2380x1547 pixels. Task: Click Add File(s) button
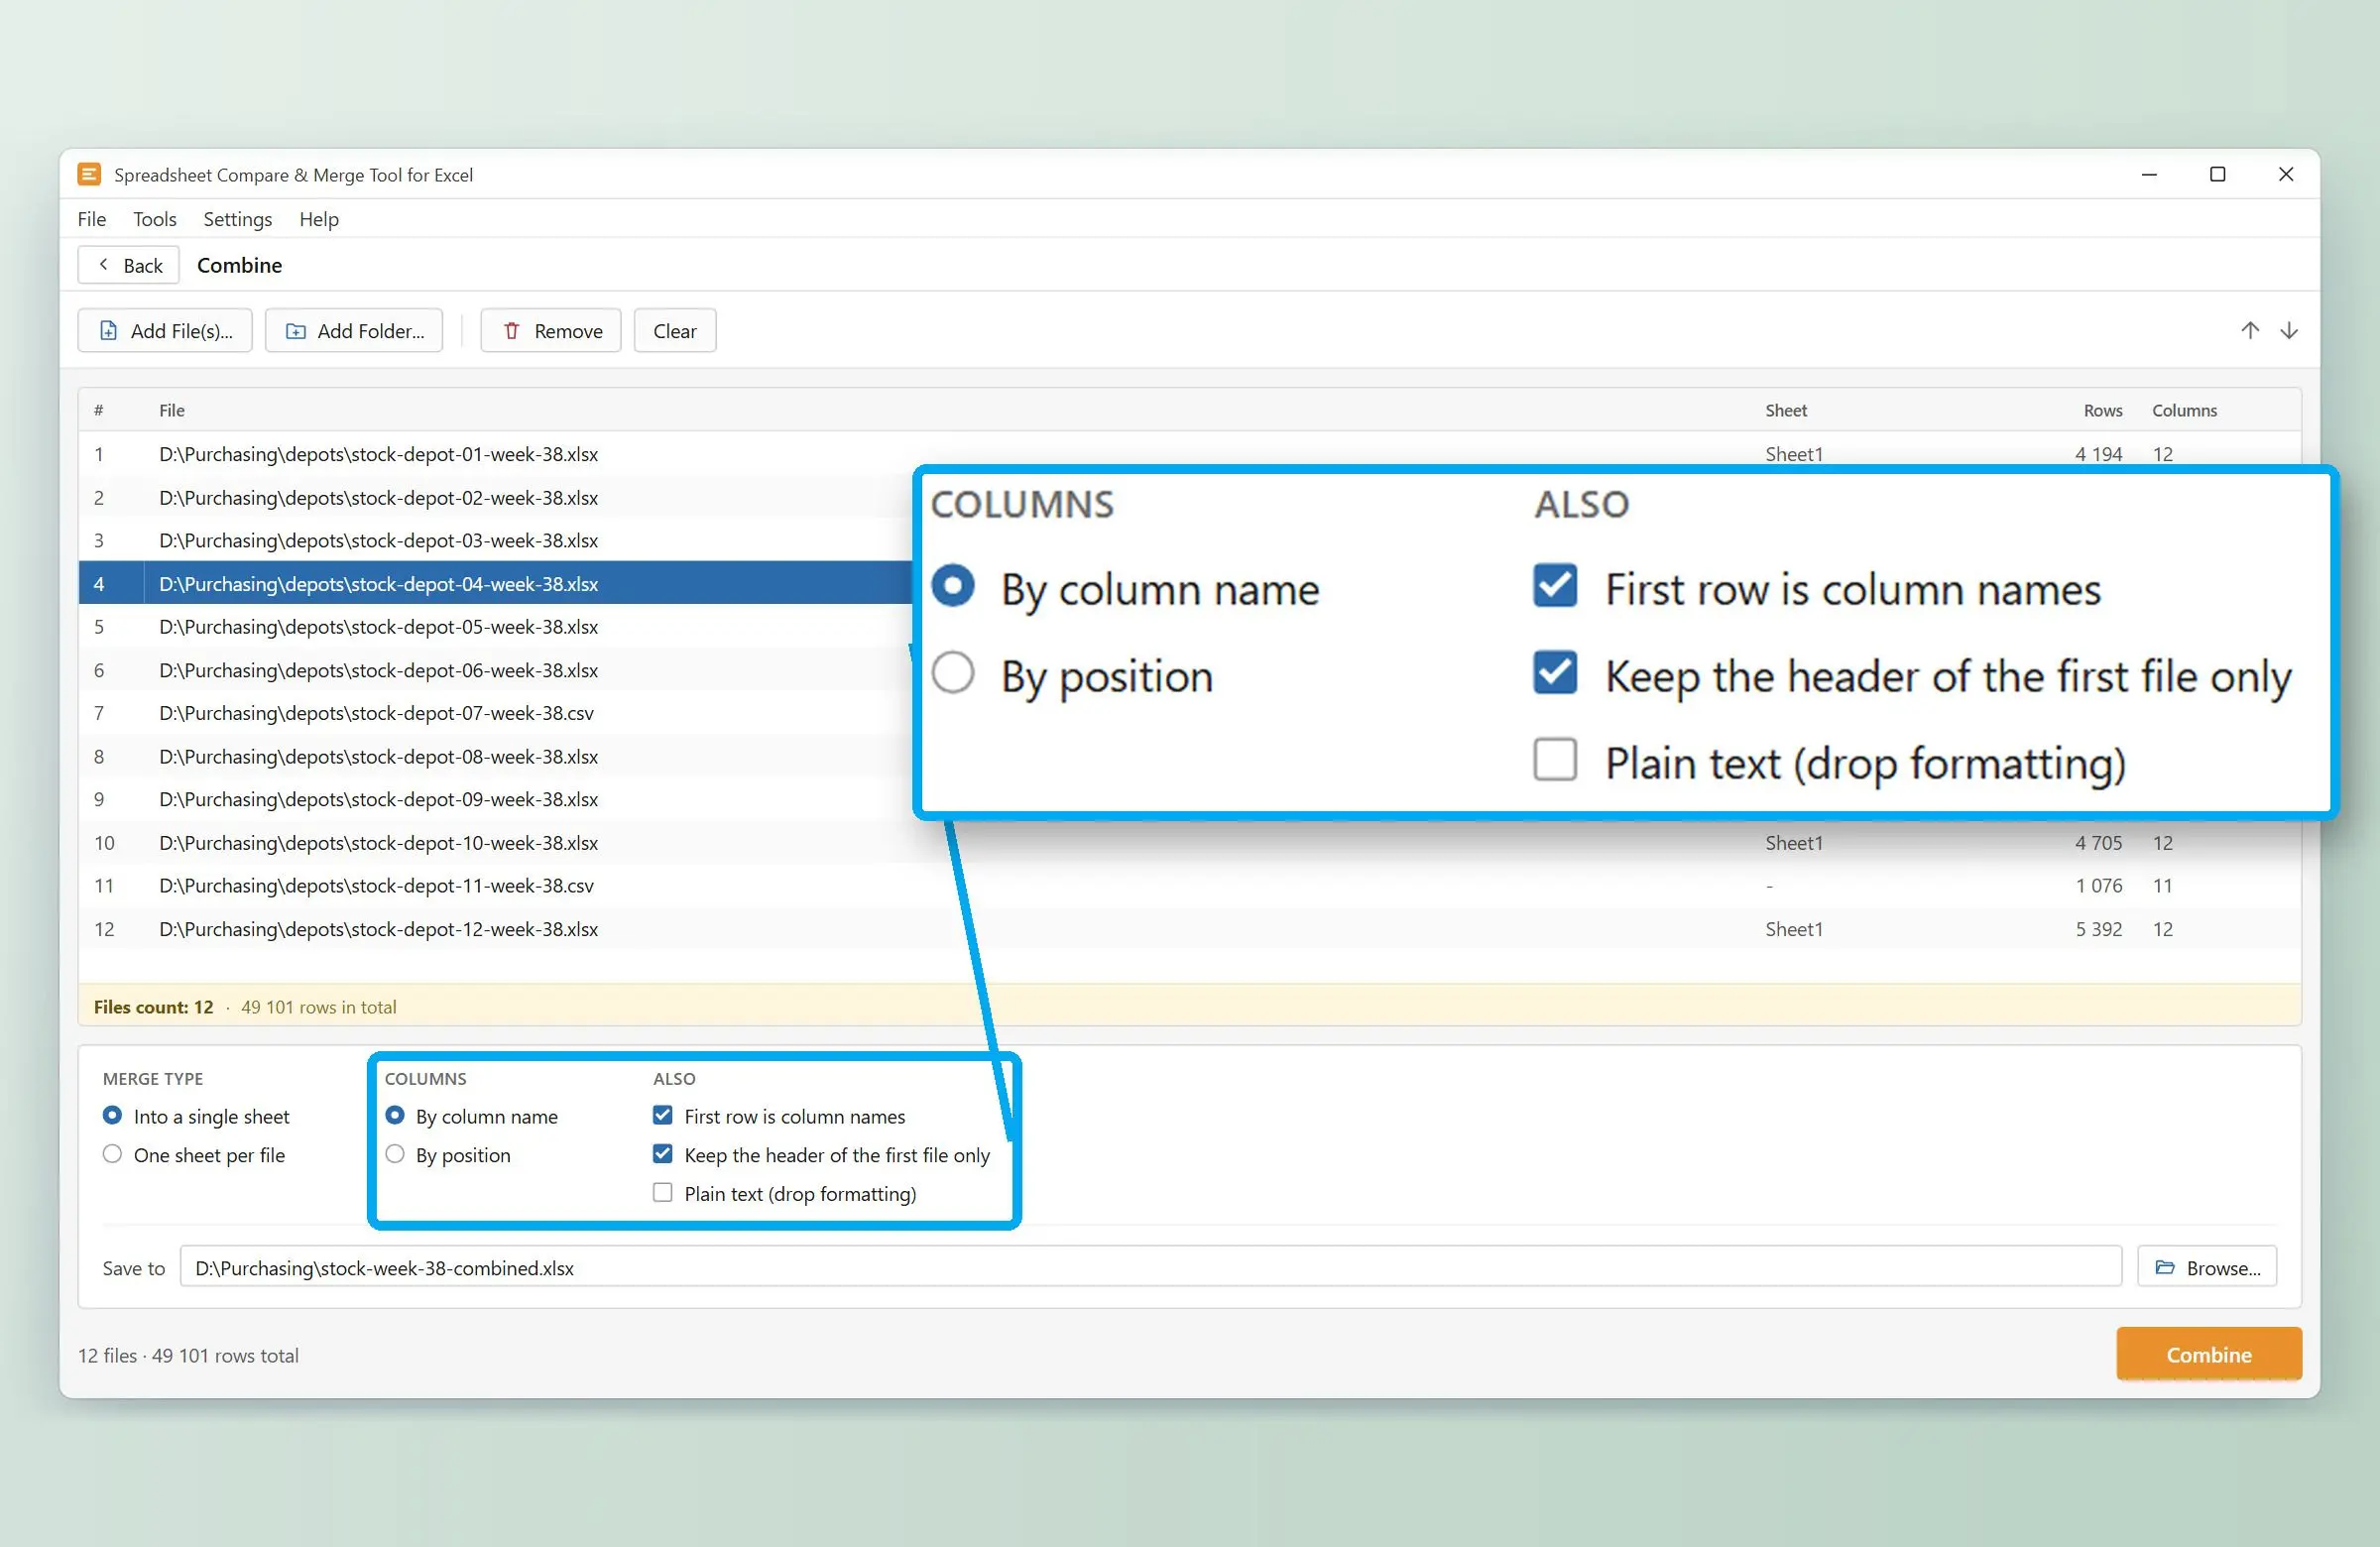165,331
